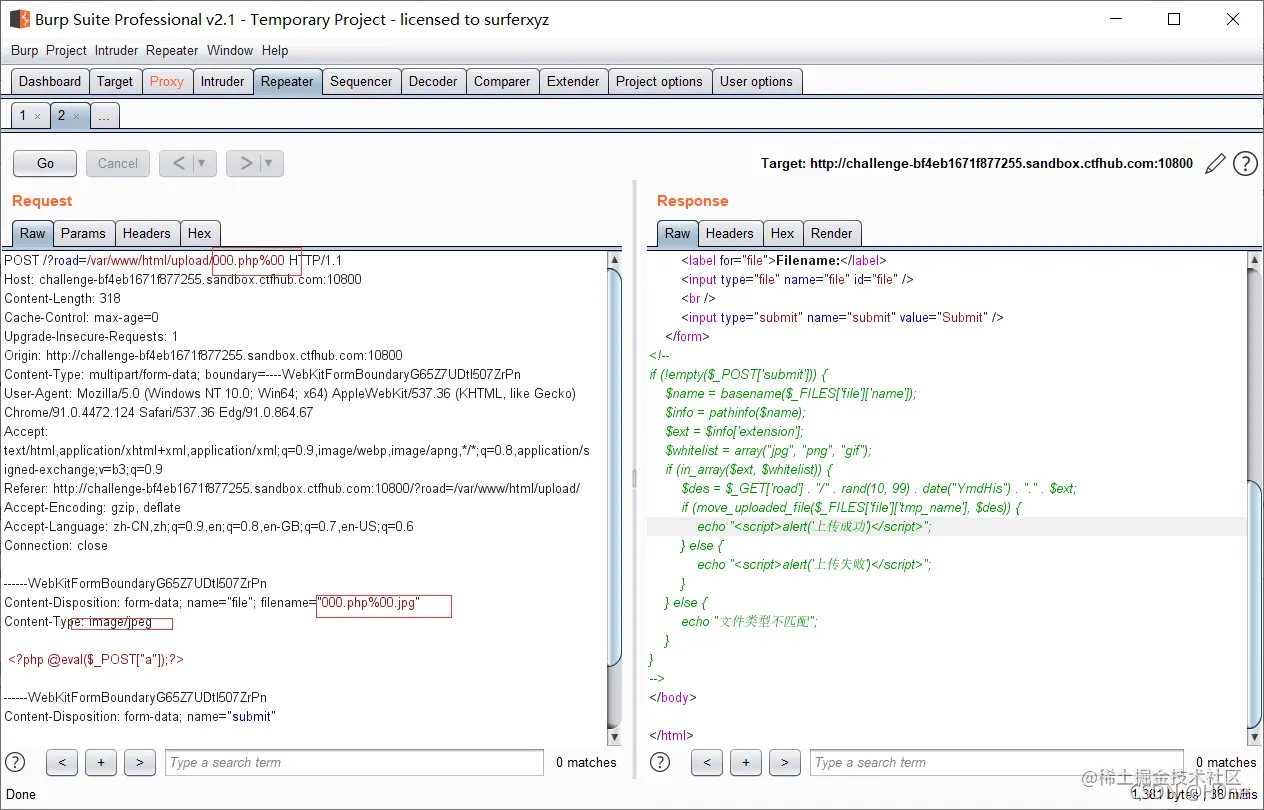Click Response previous match button

click(x=707, y=762)
